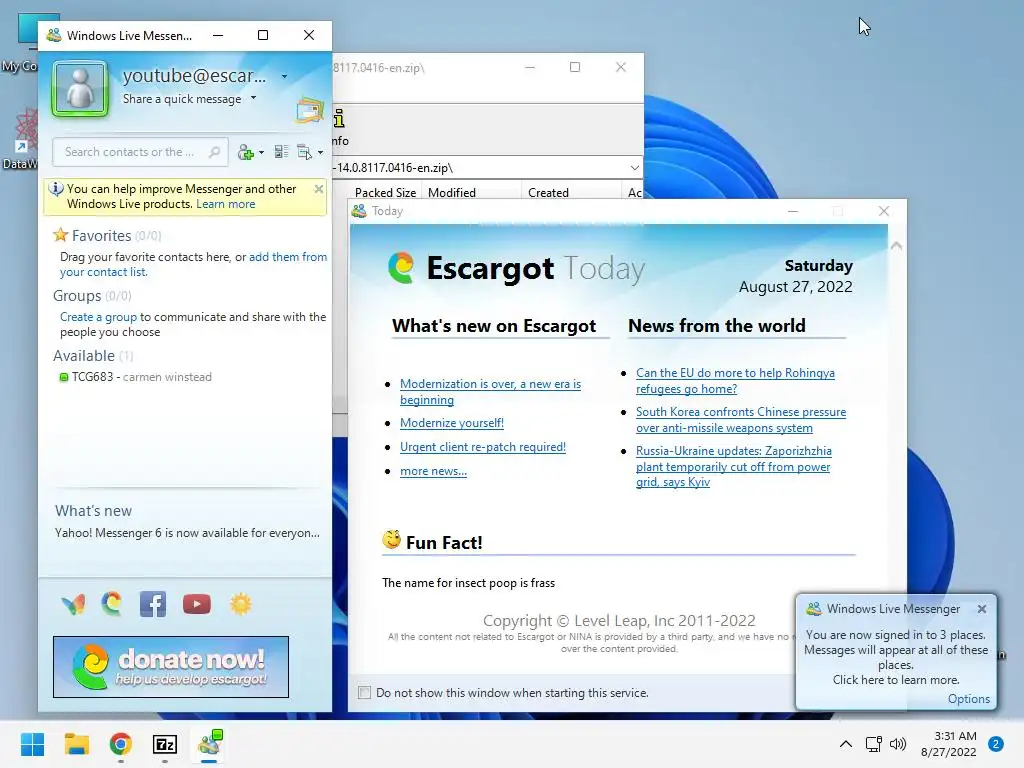Click add them from your contact list link
Screen dimensions: 1024x768
click(193, 264)
